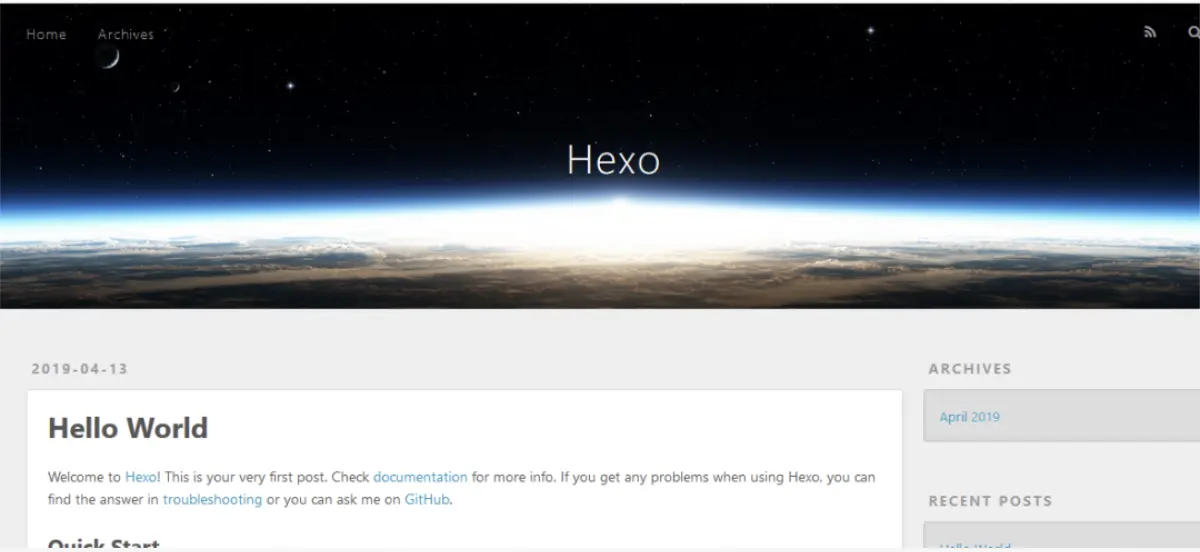1200x552 pixels.
Task: Follow the Hexo link in welcome text
Action: point(141,477)
